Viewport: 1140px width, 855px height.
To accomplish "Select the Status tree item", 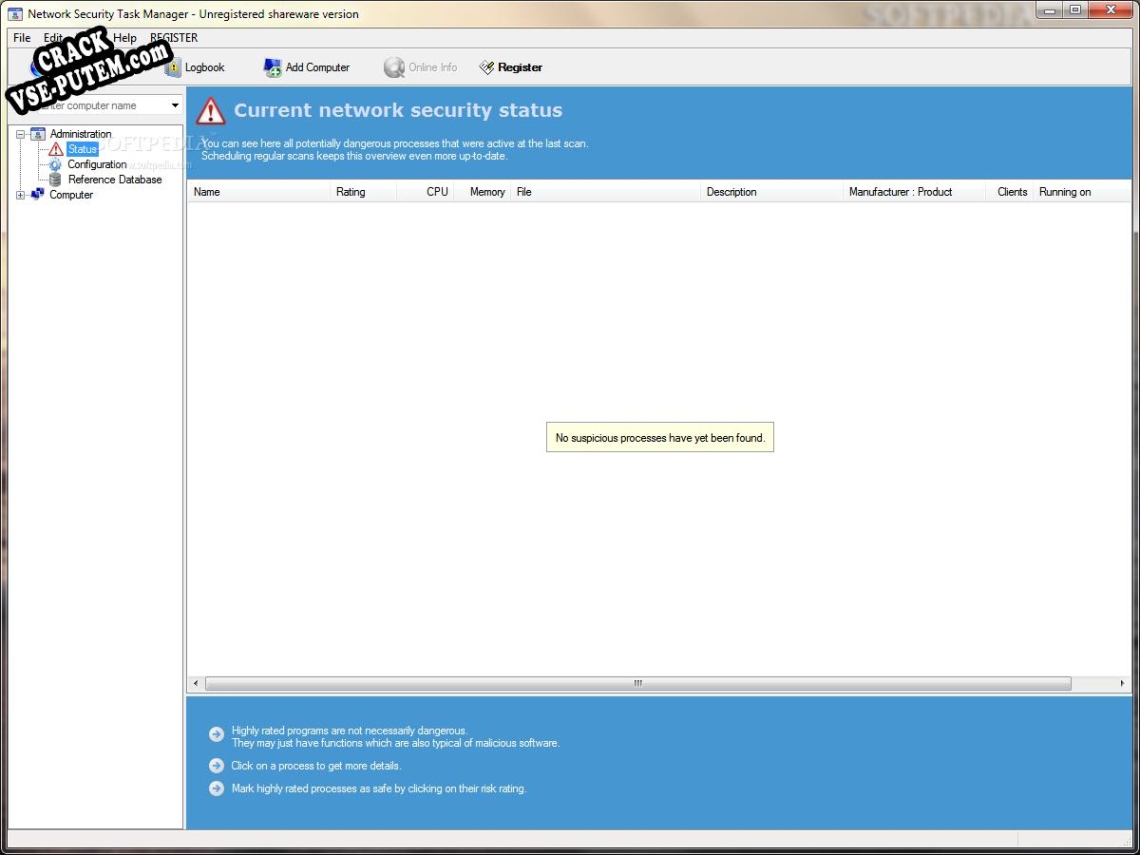I will click(x=82, y=149).
